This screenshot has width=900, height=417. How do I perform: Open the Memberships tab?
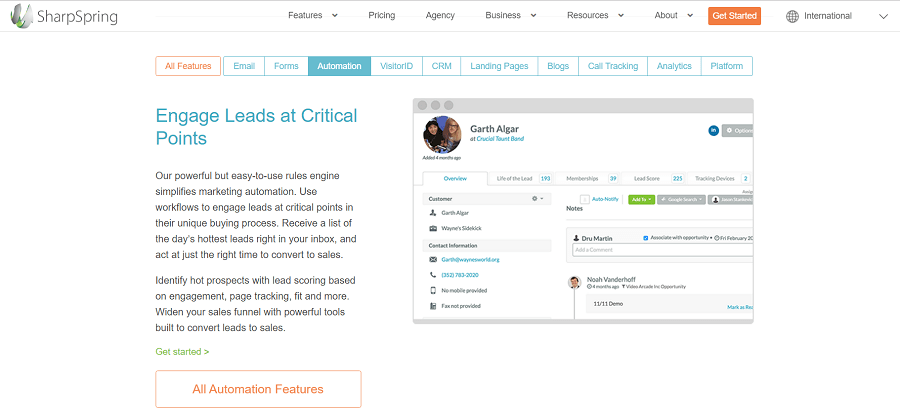(x=588, y=178)
